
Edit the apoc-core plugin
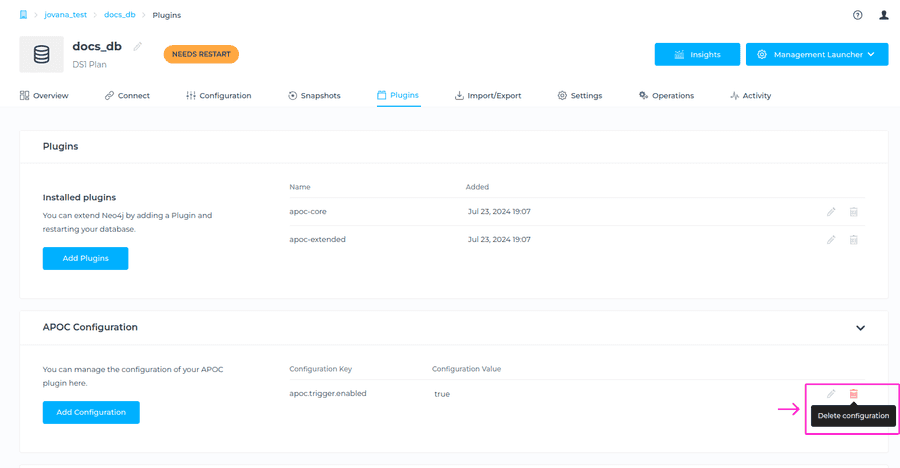tap(831, 212)
